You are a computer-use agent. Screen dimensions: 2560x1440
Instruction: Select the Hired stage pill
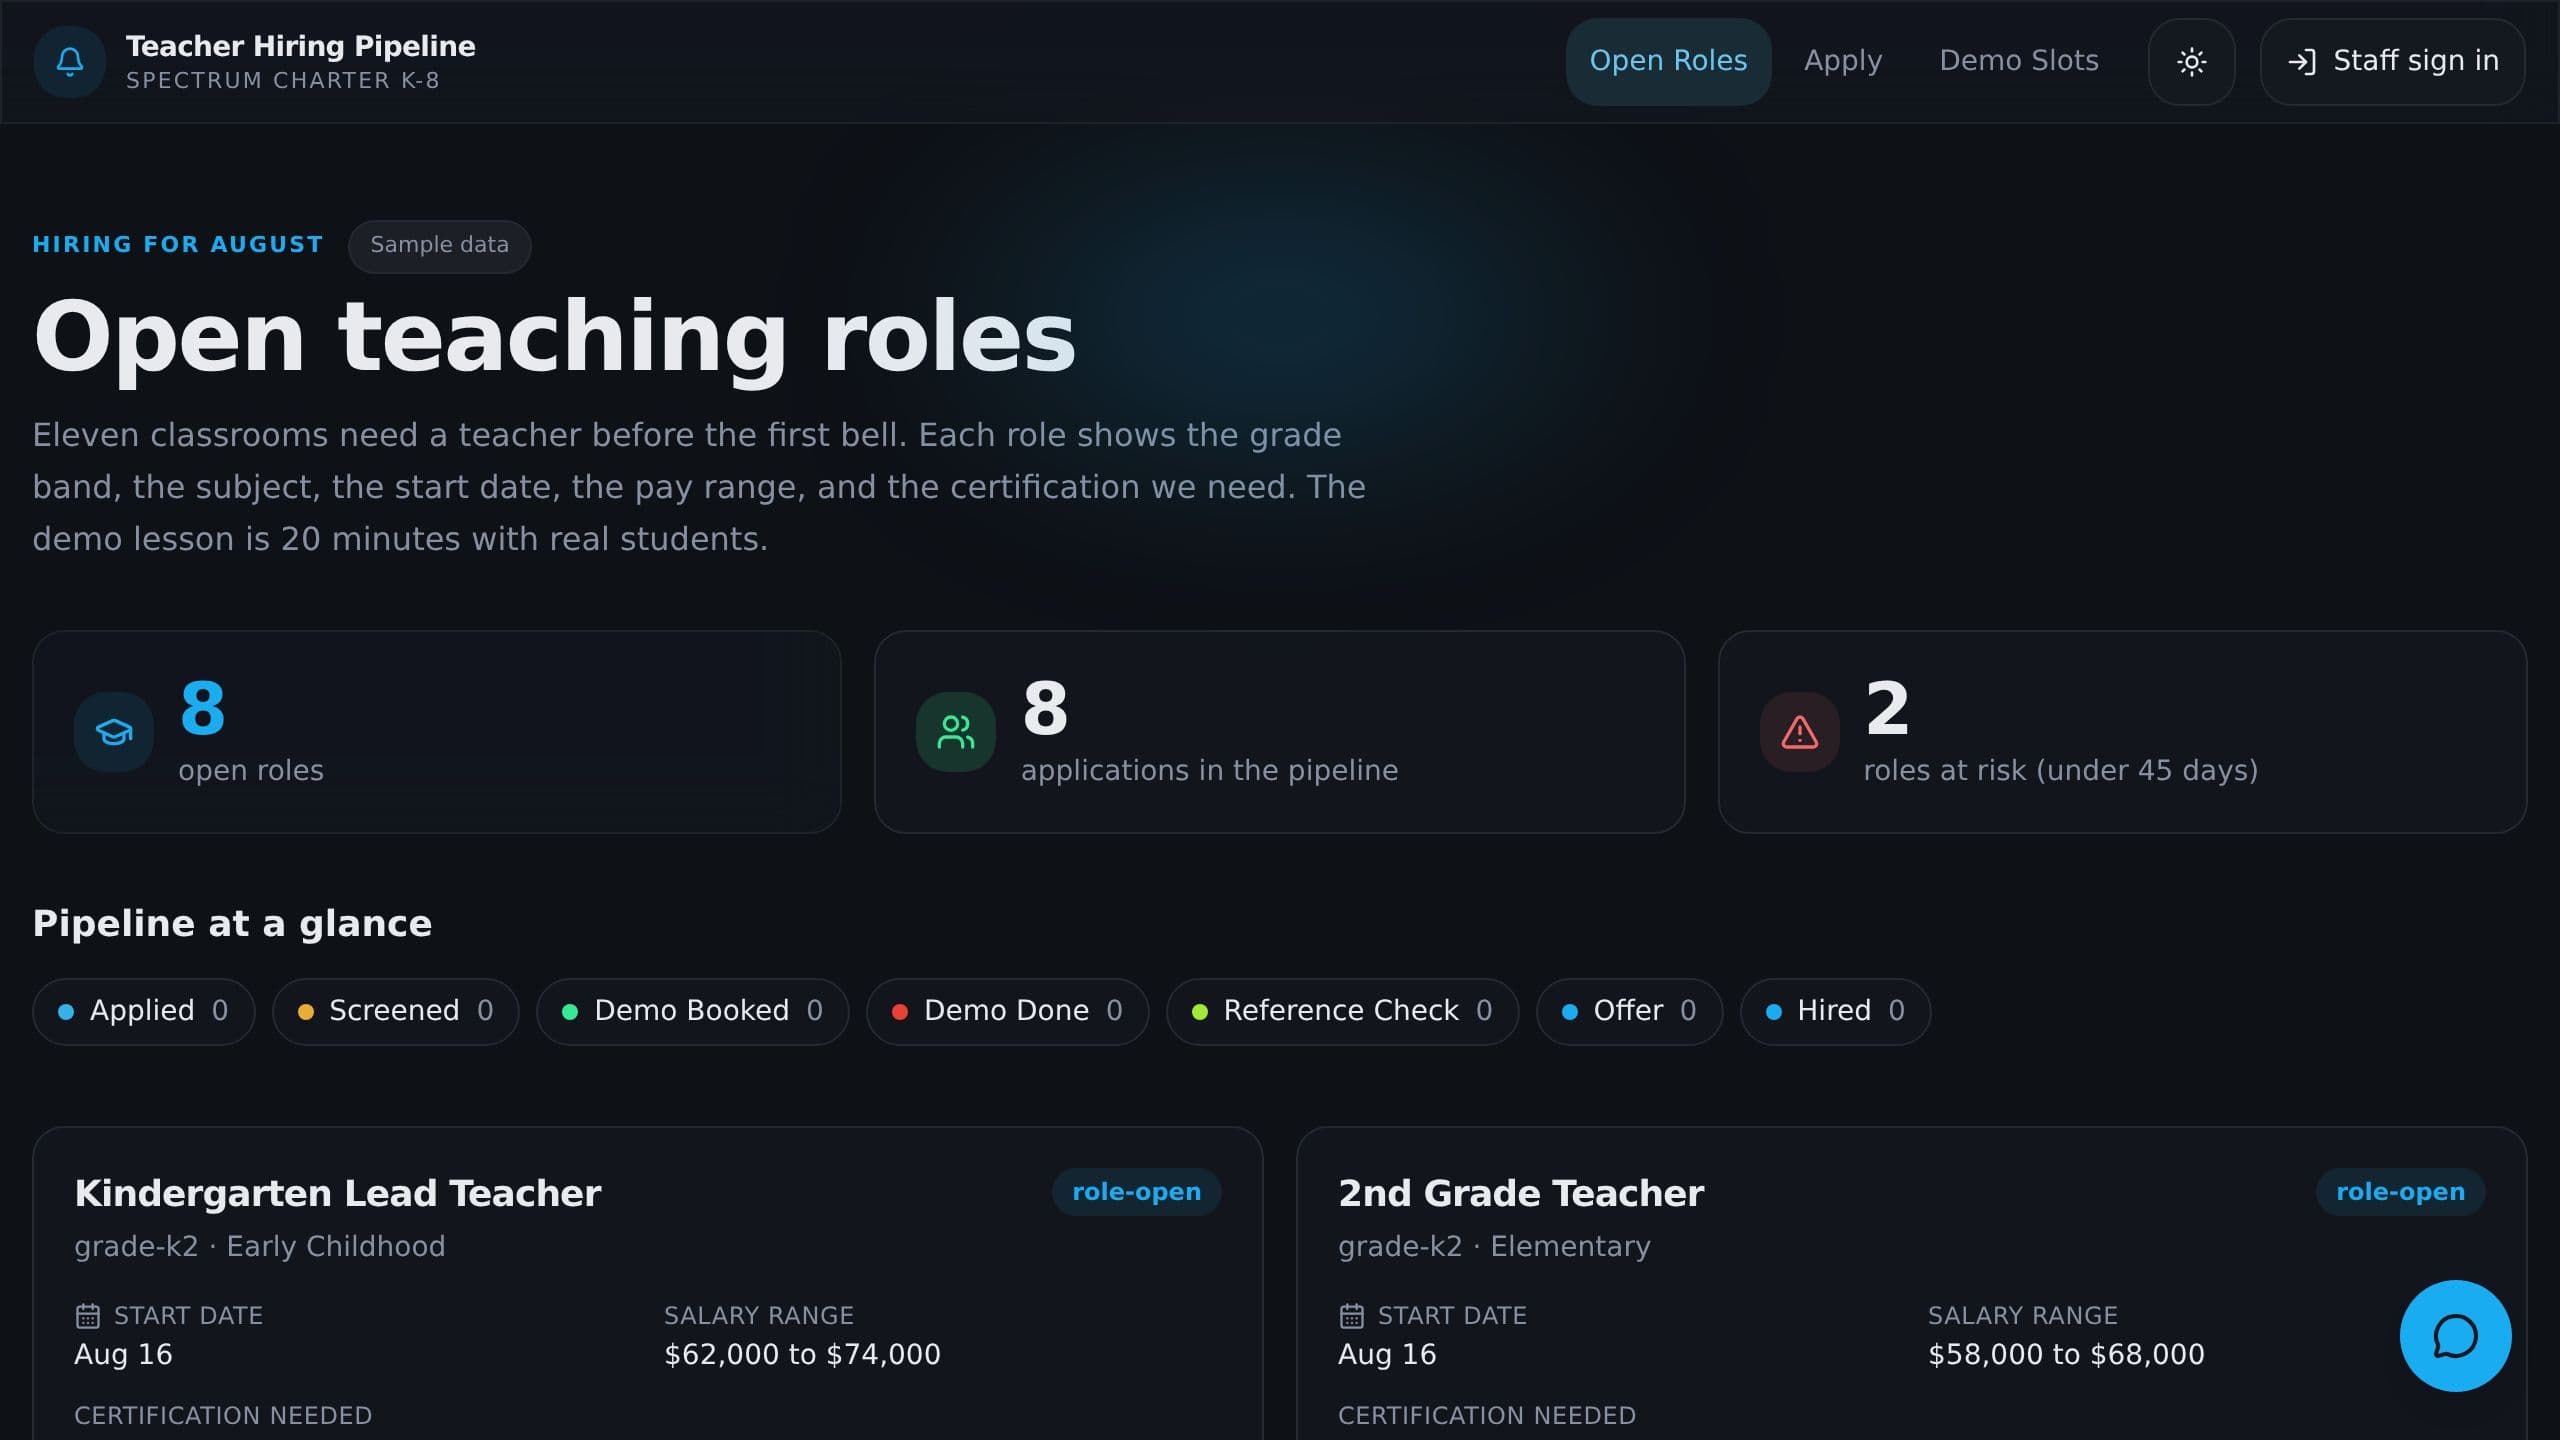[x=1835, y=1011]
